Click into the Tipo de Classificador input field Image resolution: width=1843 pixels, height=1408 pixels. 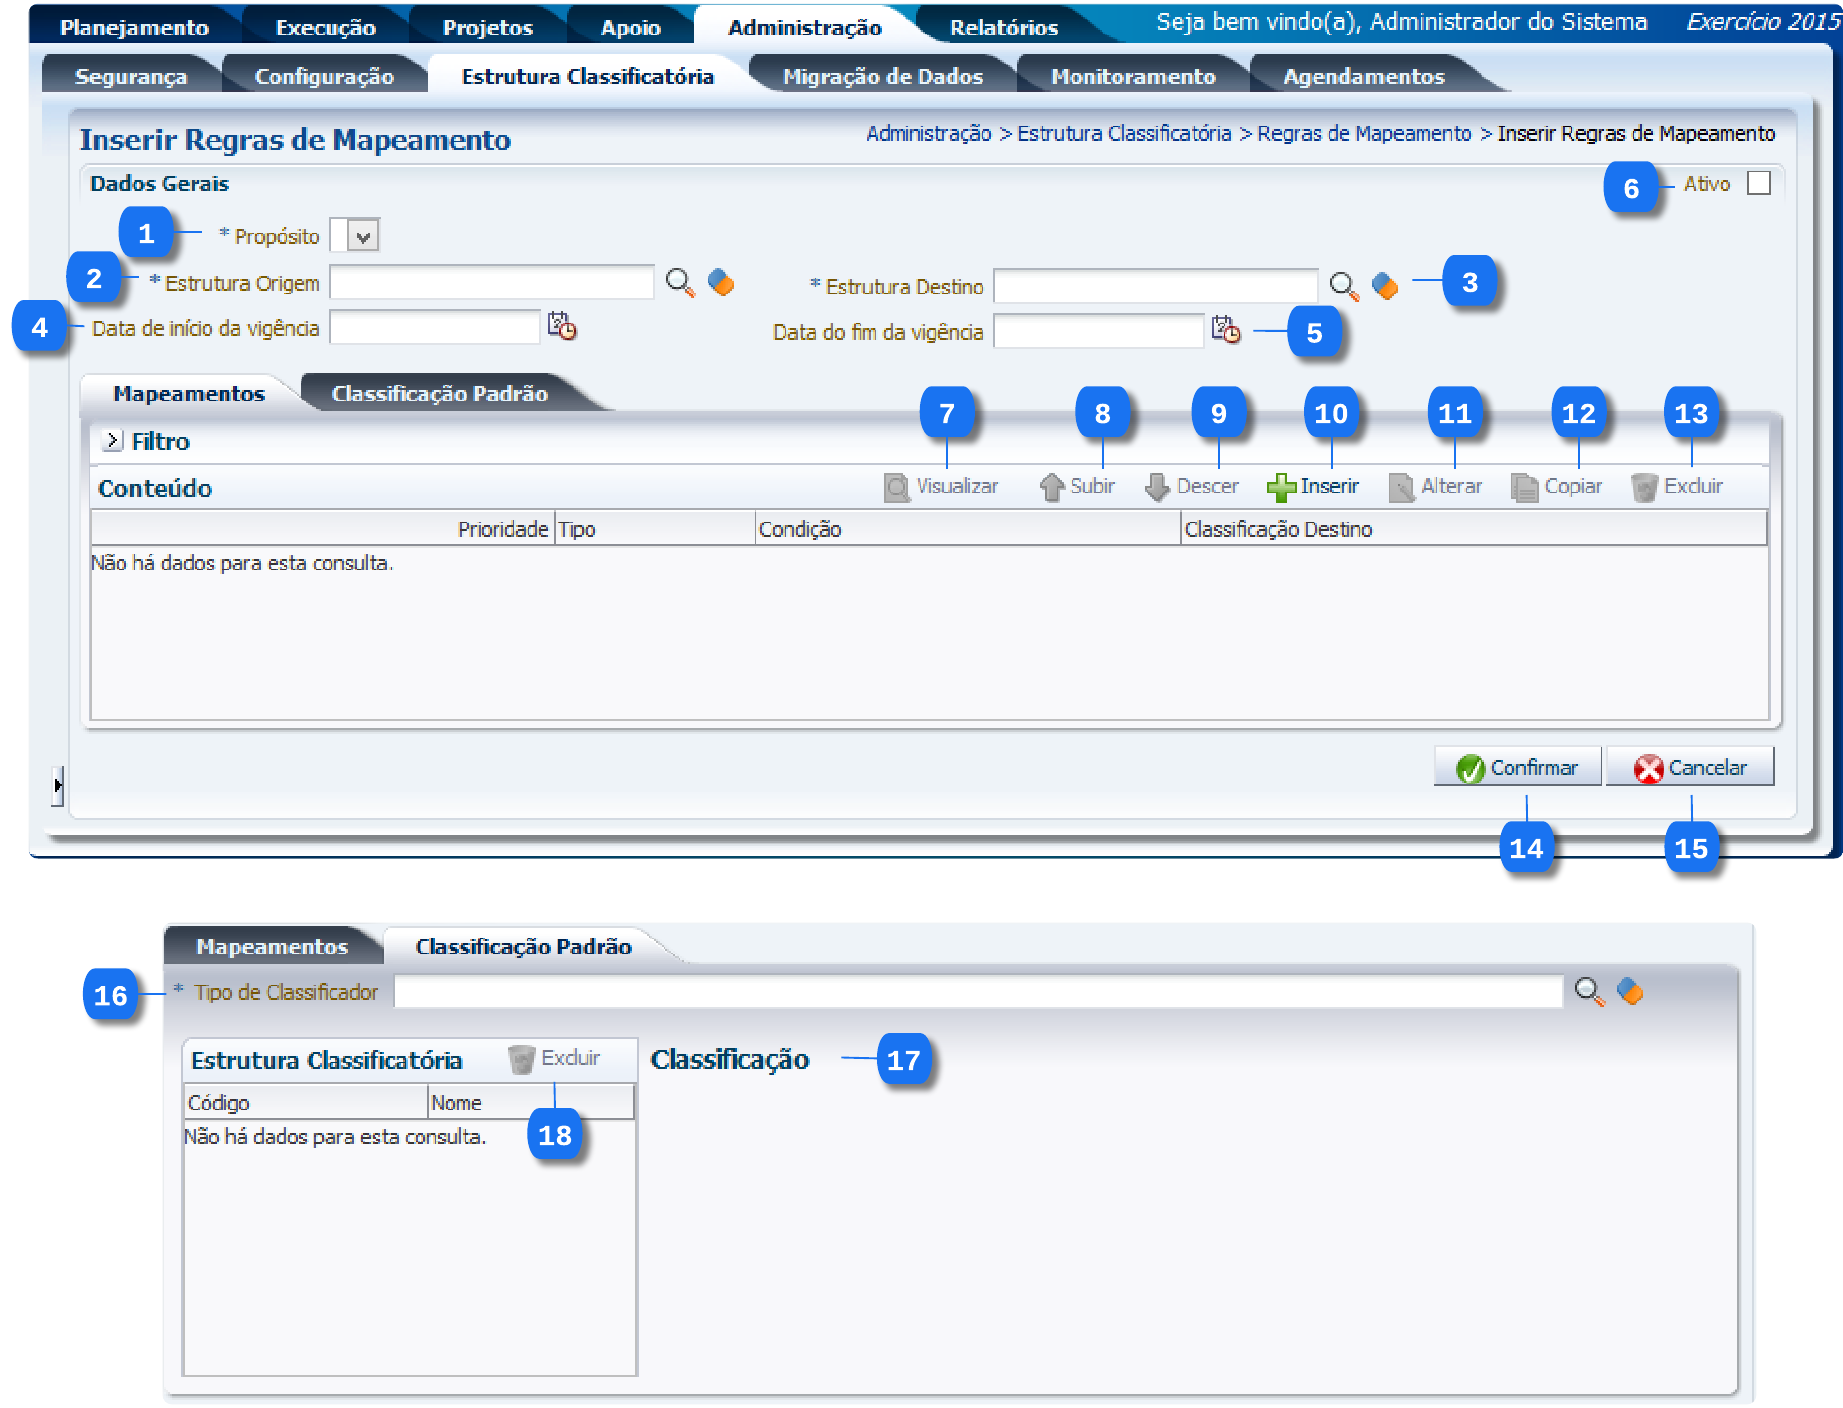tap(977, 992)
